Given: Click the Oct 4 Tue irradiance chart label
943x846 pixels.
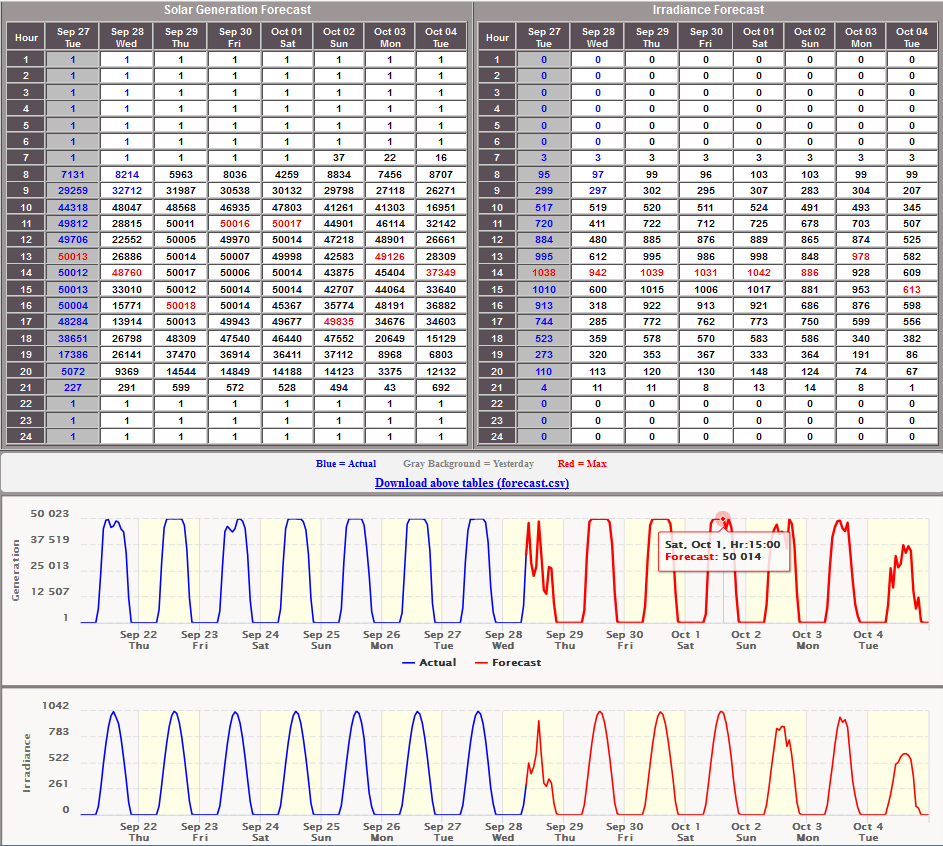Looking at the screenshot, I should 868,832.
